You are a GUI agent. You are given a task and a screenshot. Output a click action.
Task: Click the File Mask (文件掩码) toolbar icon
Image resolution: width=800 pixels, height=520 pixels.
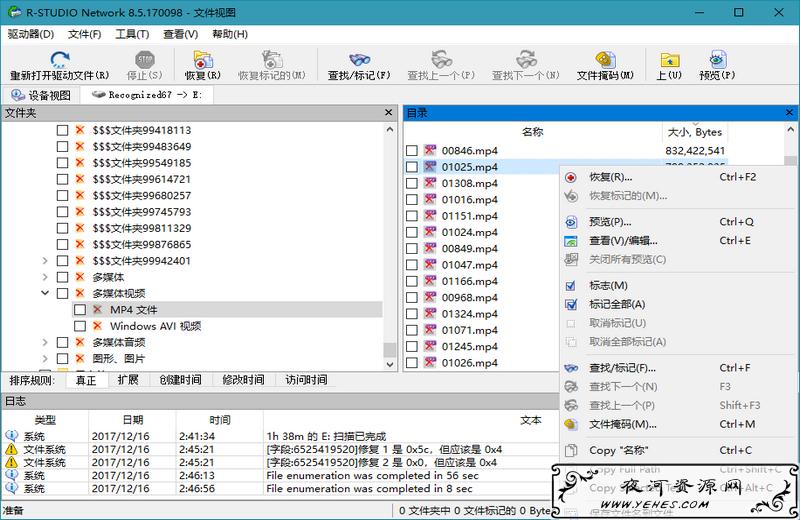(x=605, y=60)
